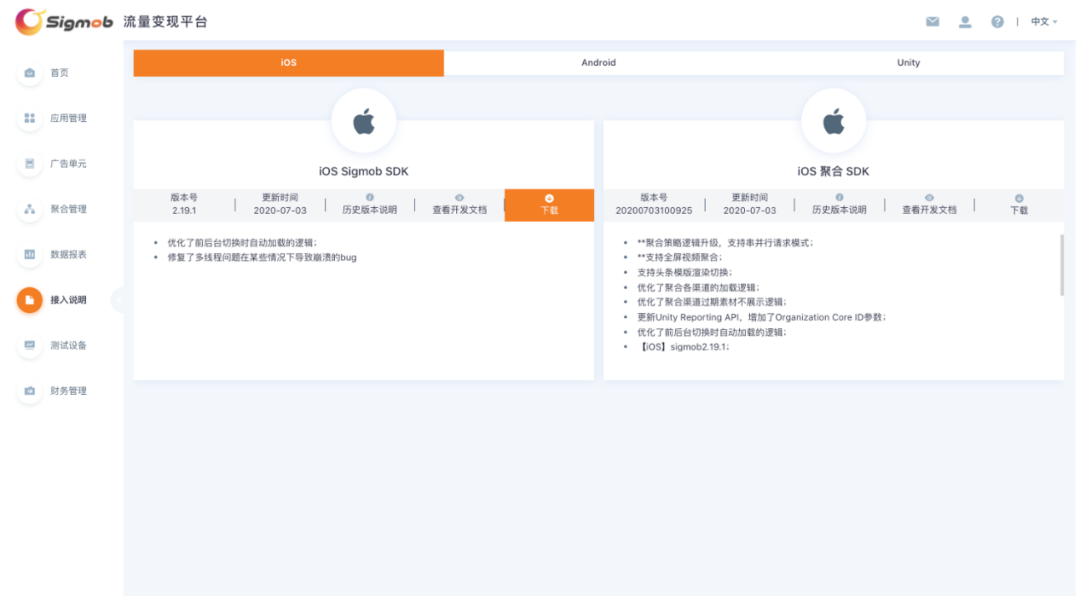Open the user account icon
This screenshot has height=596, width=1080.
tap(965, 21)
